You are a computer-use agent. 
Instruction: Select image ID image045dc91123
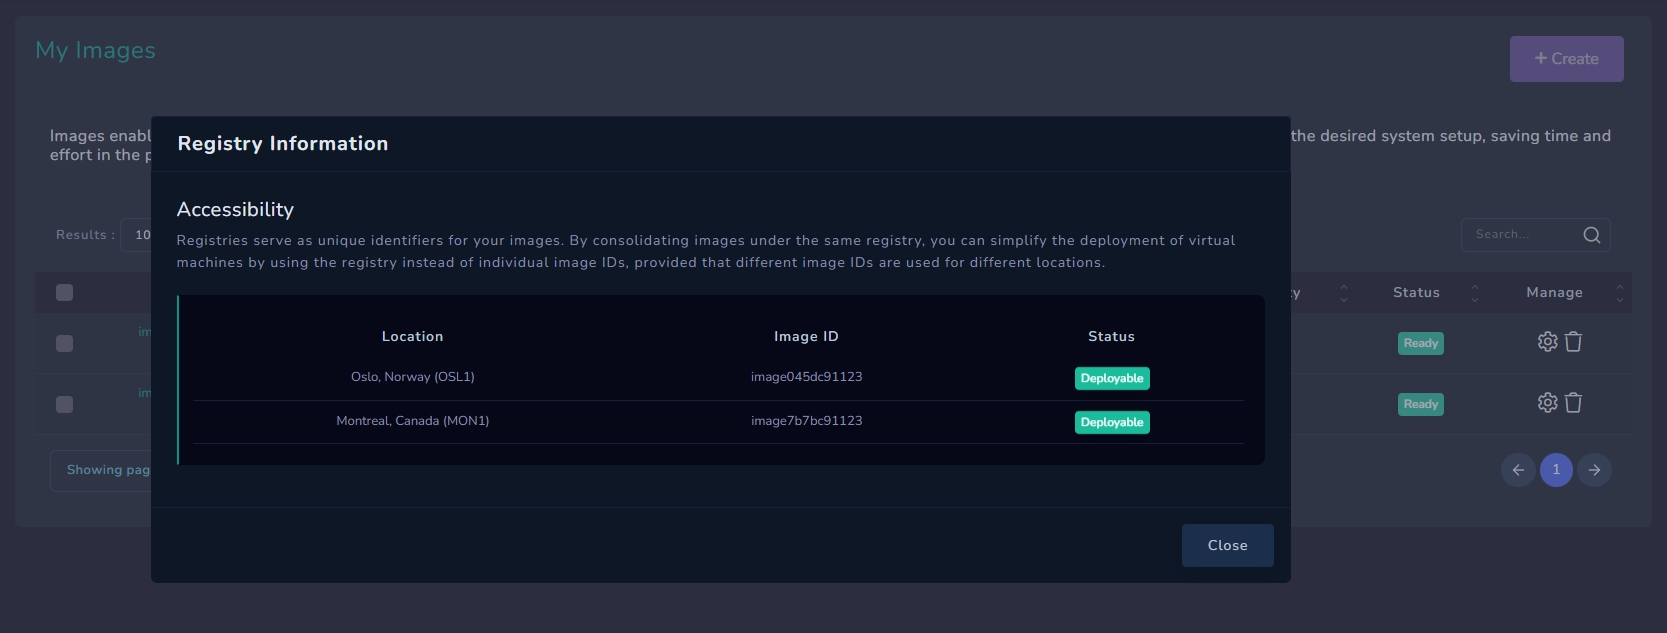pyautogui.click(x=806, y=377)
